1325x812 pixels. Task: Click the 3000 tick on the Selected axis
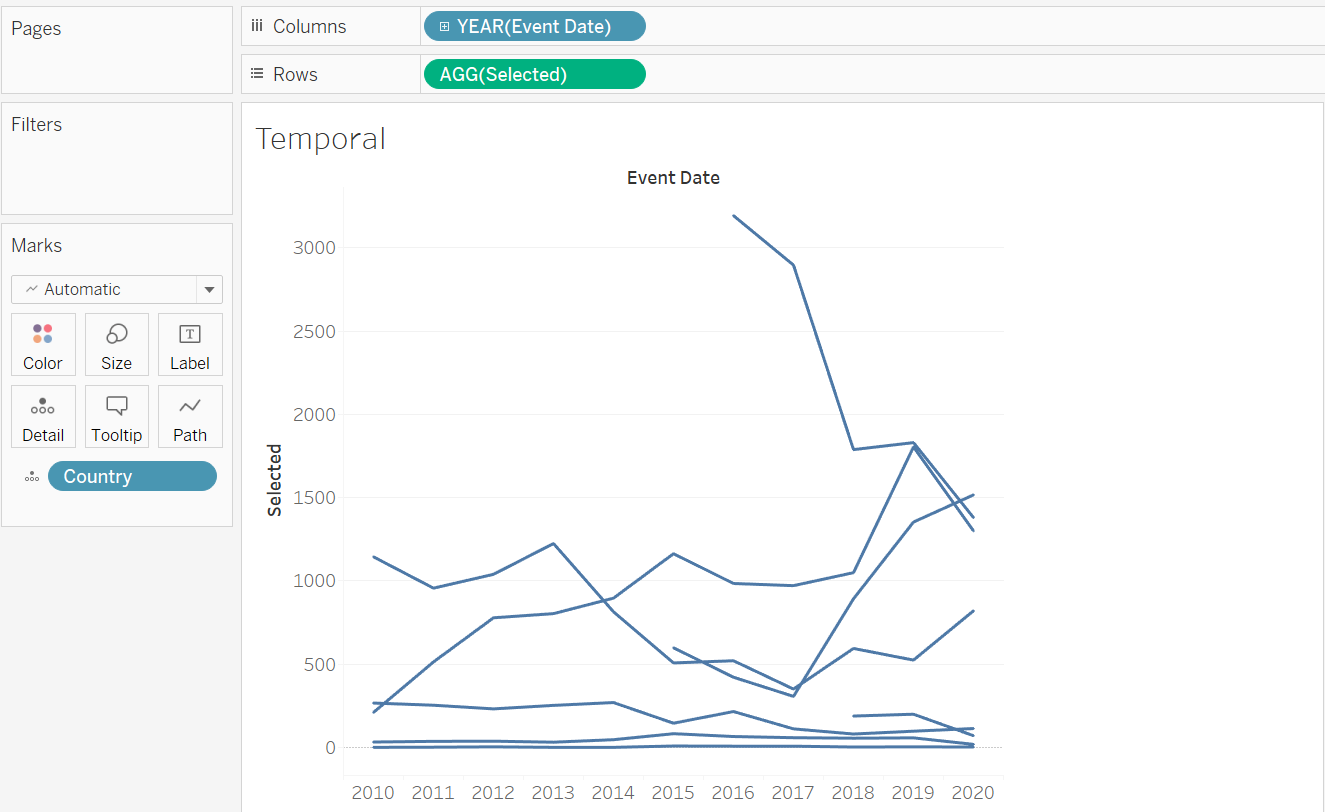click(314, 248)
